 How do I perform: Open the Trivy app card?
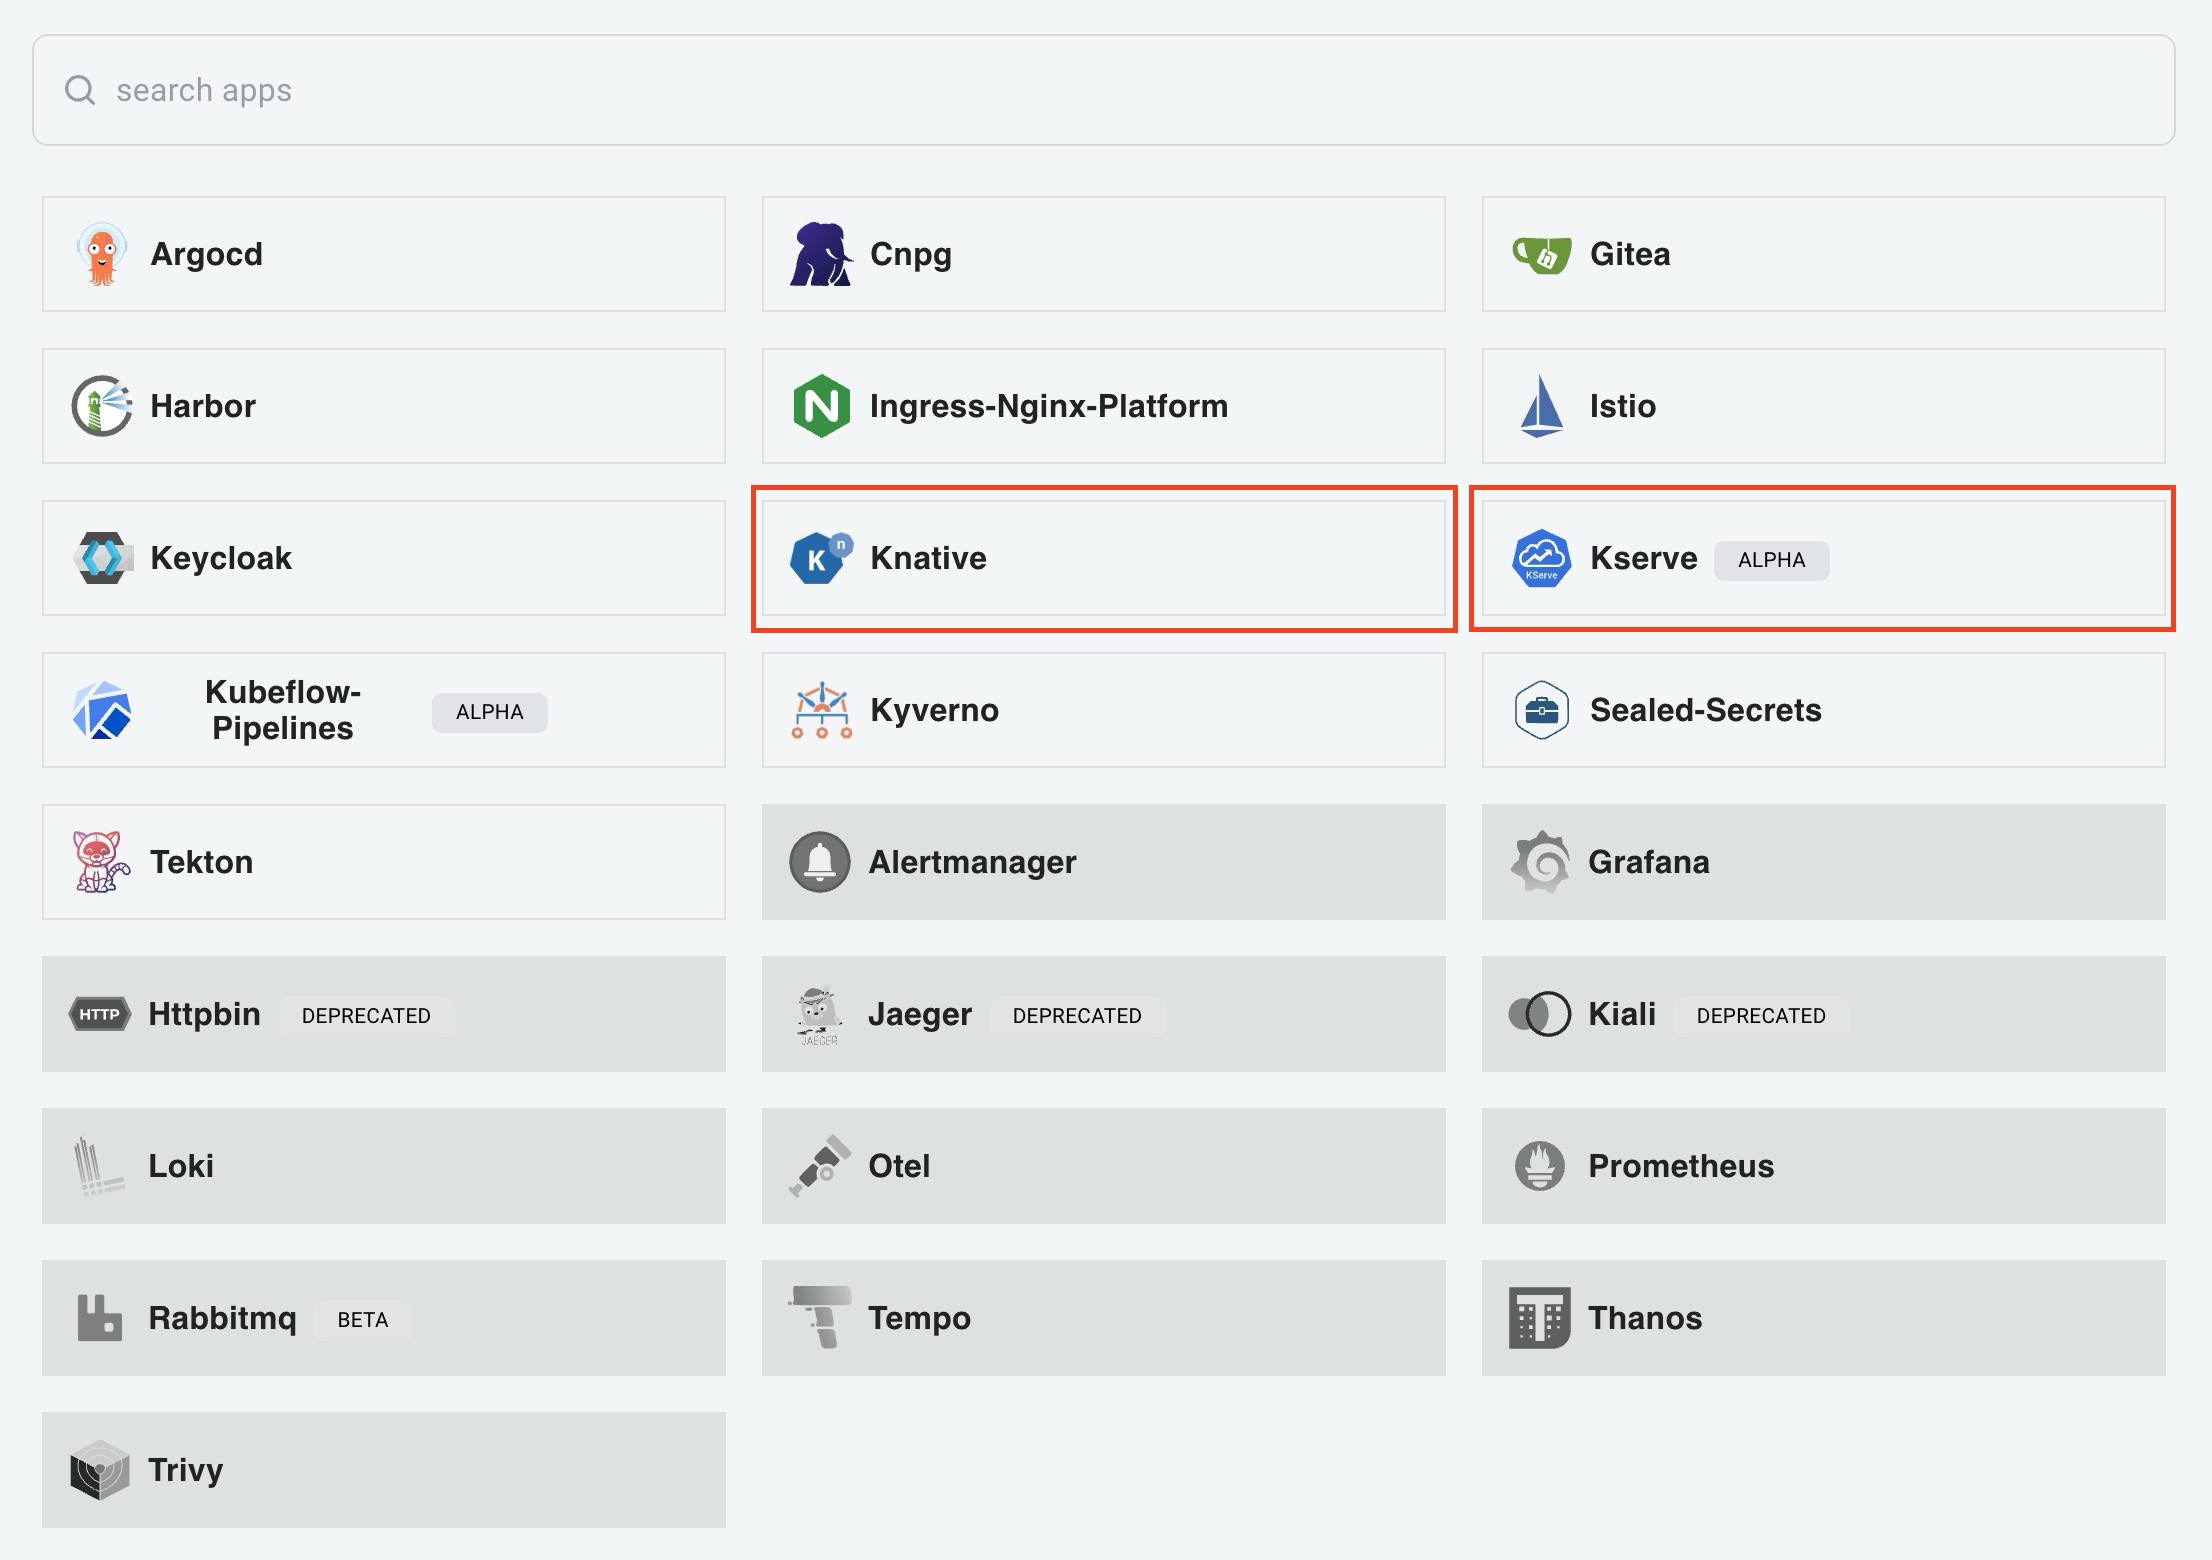pyautogui.click(x=383, y=1469)
